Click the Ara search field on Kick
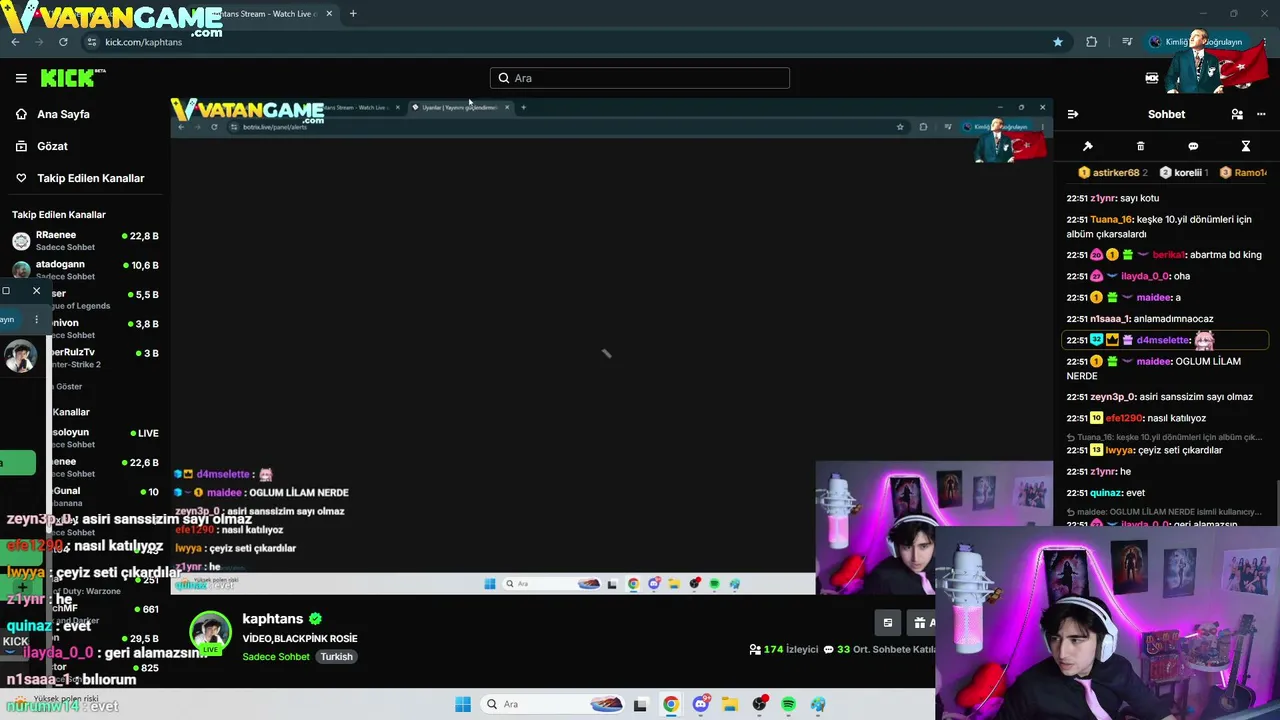The image size is (1280, 720). click(x=640, y=78)
